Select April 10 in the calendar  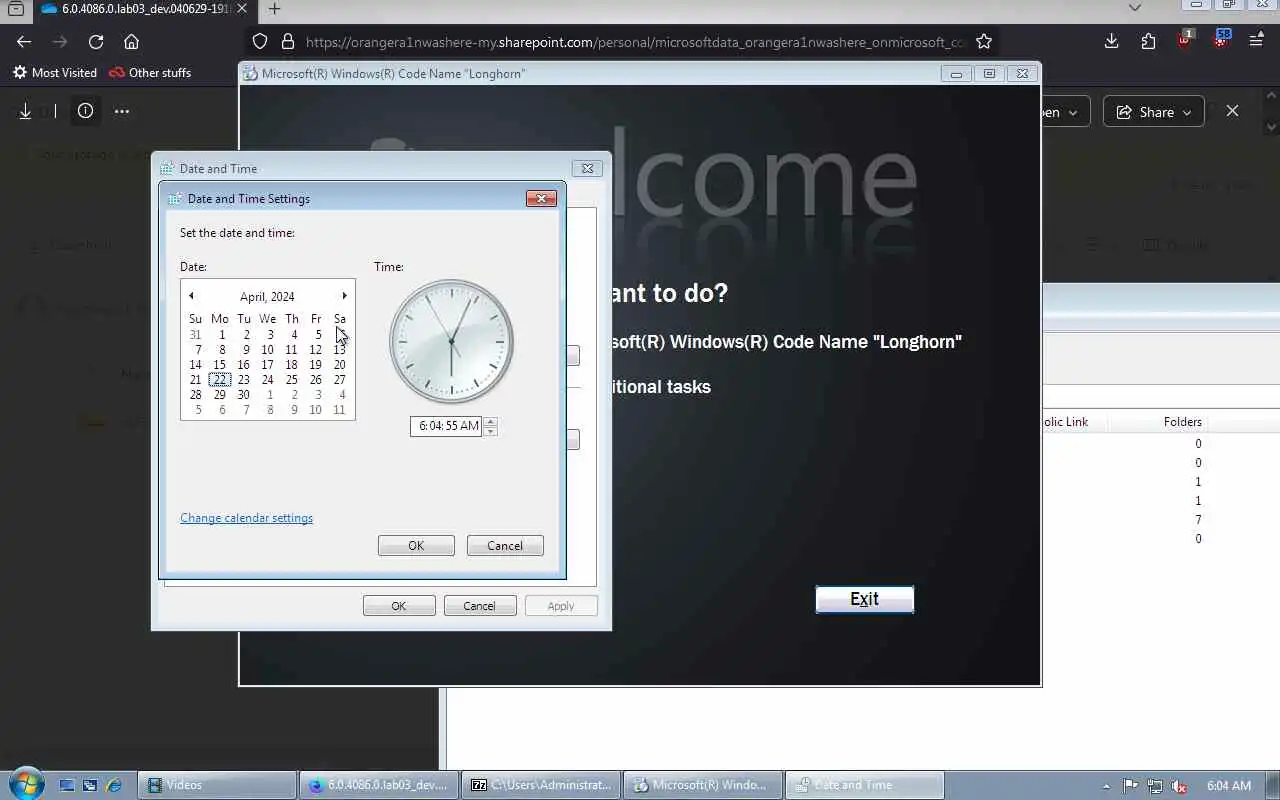(267, 350)
